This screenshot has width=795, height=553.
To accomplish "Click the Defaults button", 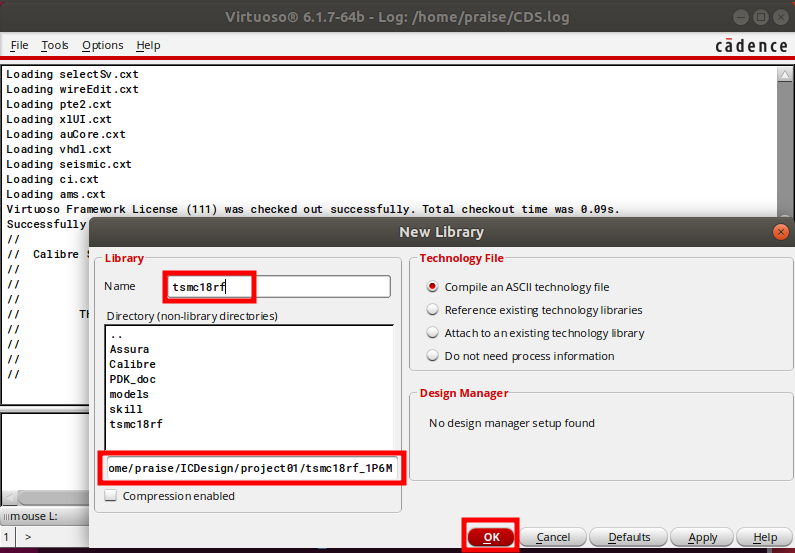I will point(629,537).
